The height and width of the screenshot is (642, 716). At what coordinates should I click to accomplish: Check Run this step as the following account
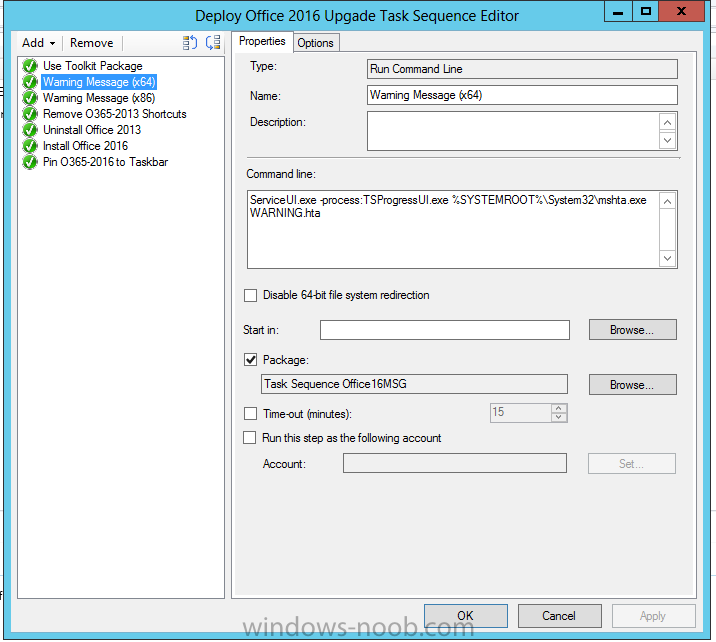[249, 438]
